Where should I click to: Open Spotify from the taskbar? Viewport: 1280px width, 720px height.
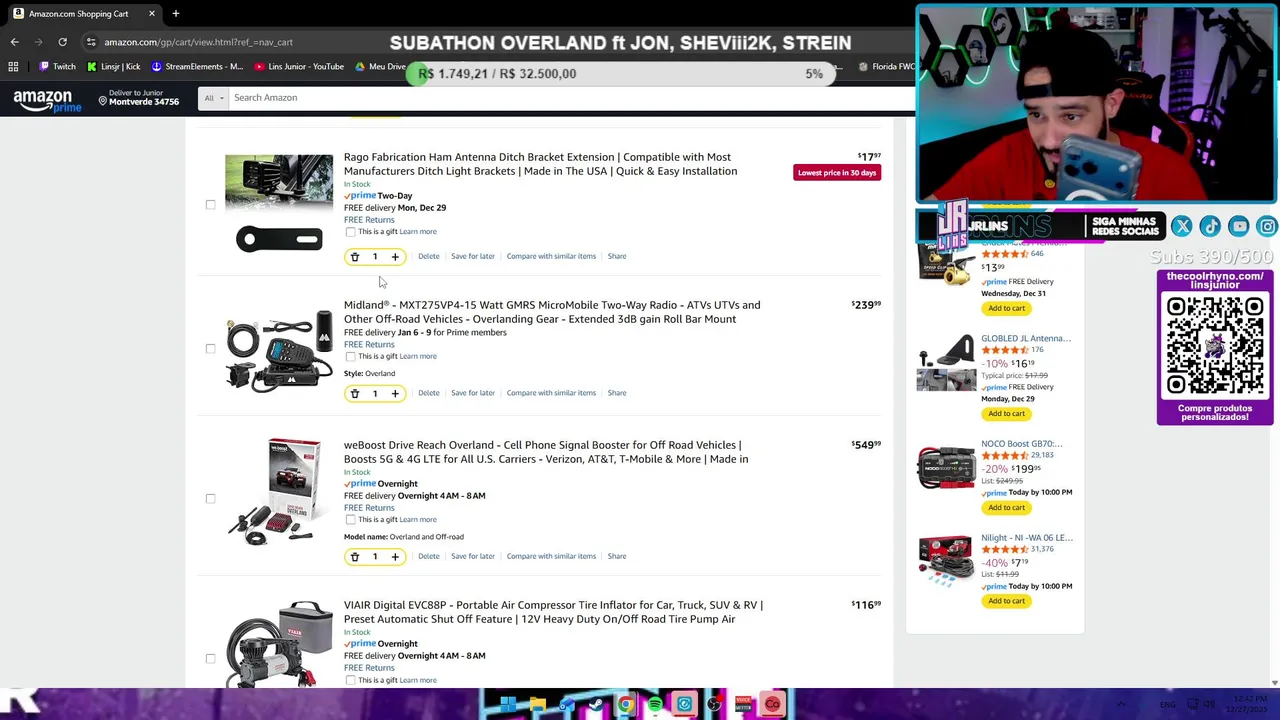click(x=655, y=705)
